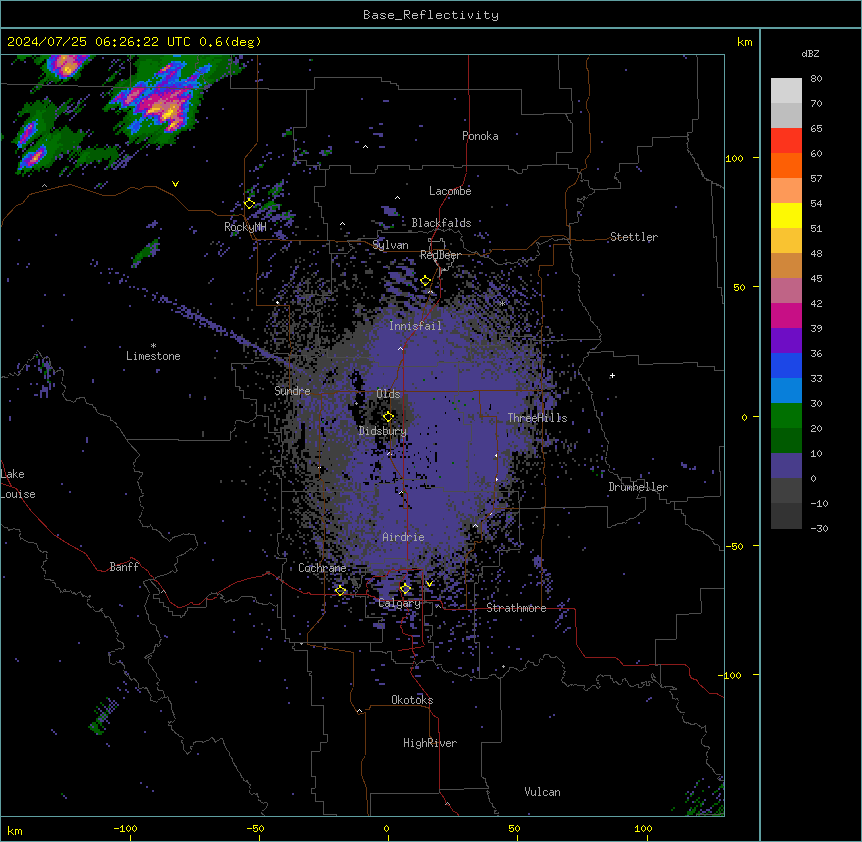Click the Sylvan label
The width and height of the screenshot is (862, 842).
pos(390,245)
